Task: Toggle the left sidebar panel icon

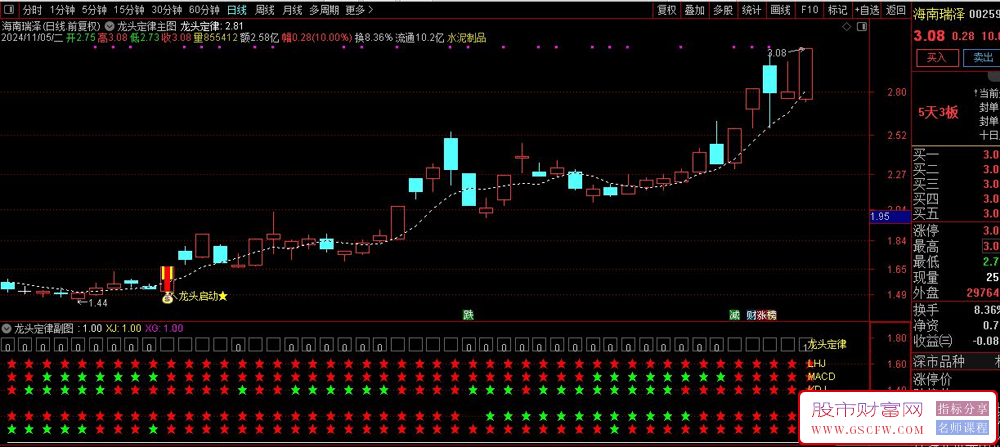Action: (x=8, y=10)
